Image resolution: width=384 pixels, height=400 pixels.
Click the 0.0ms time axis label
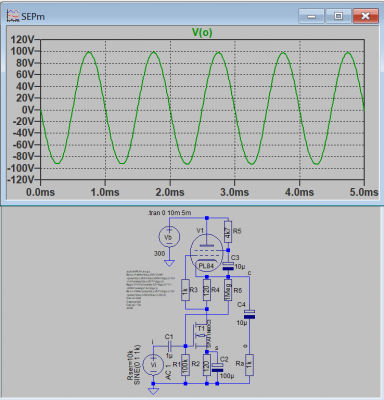(x=41, y=192)
